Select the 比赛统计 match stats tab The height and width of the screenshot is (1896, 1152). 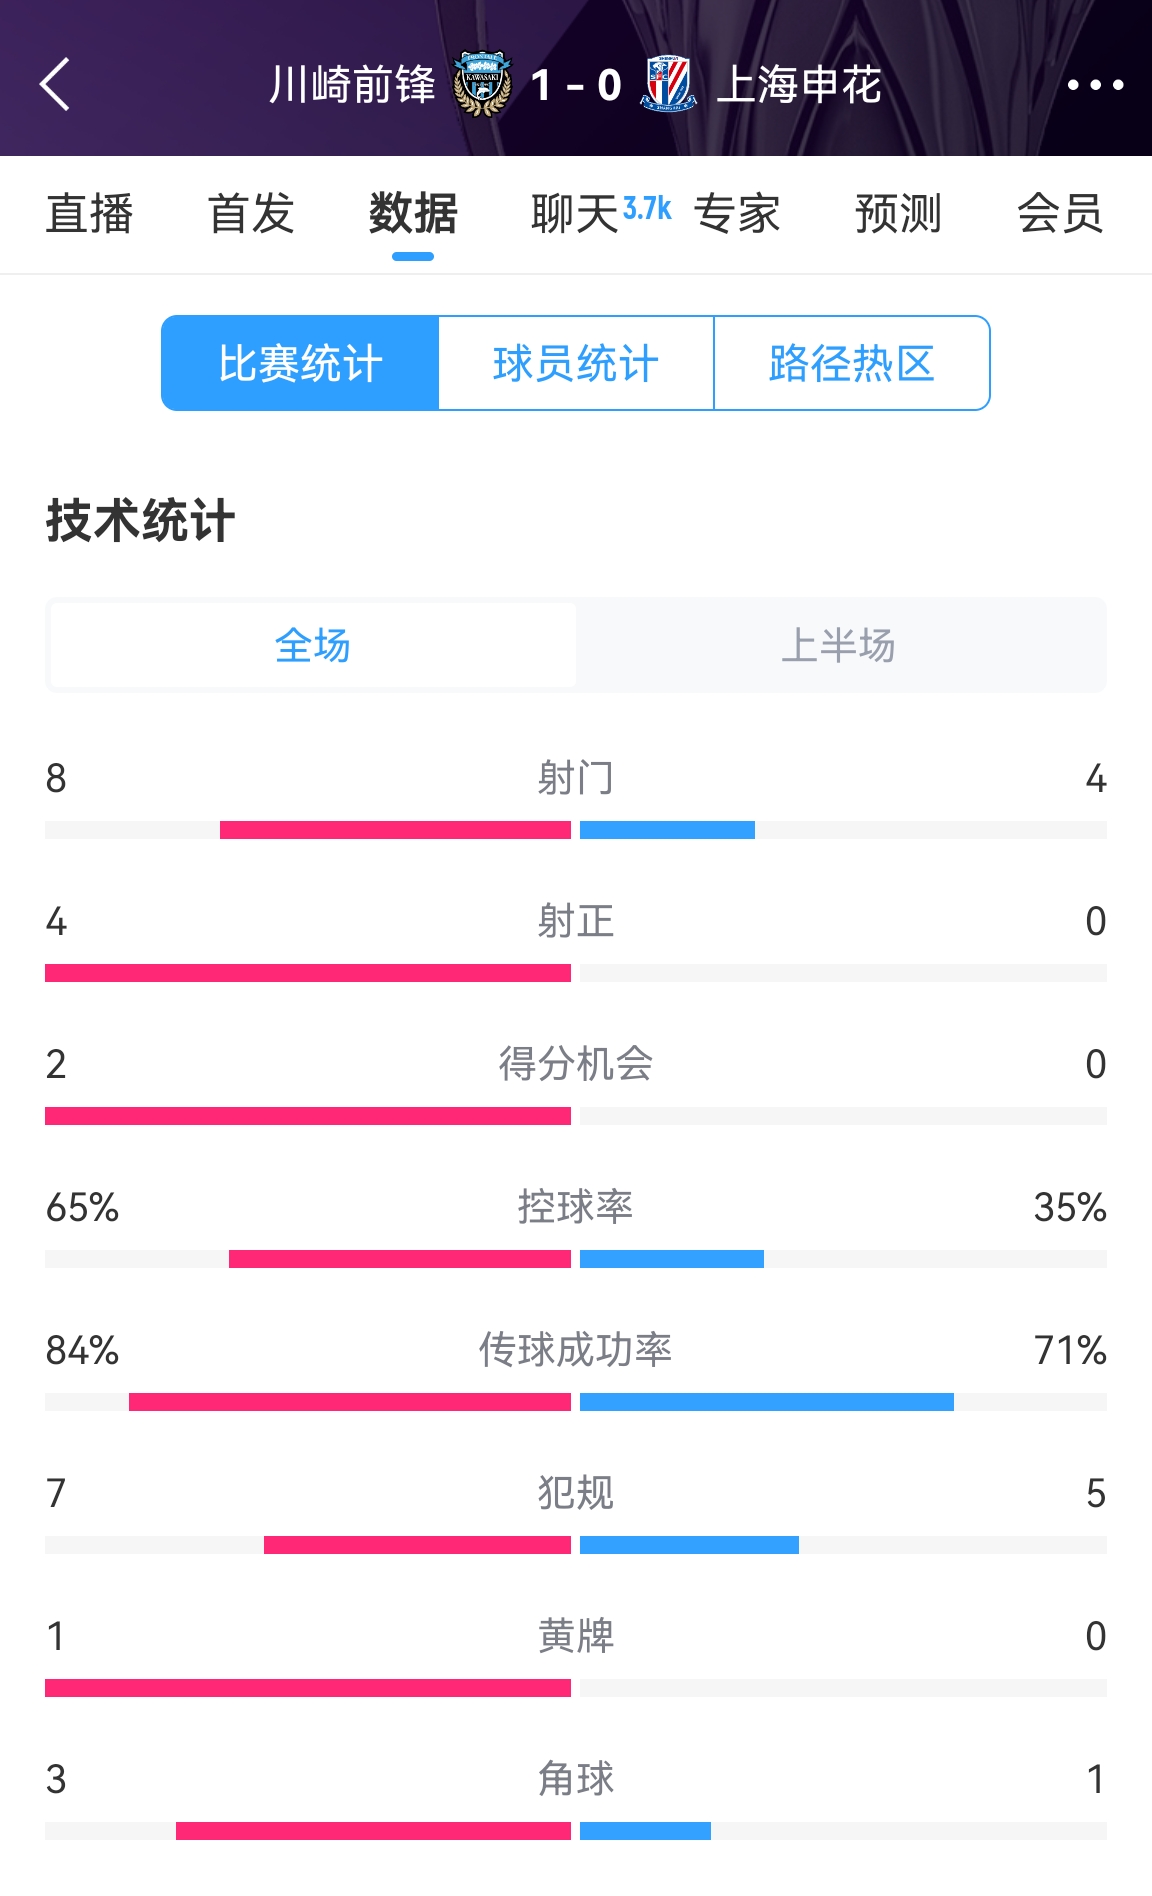tap(301, 364)
